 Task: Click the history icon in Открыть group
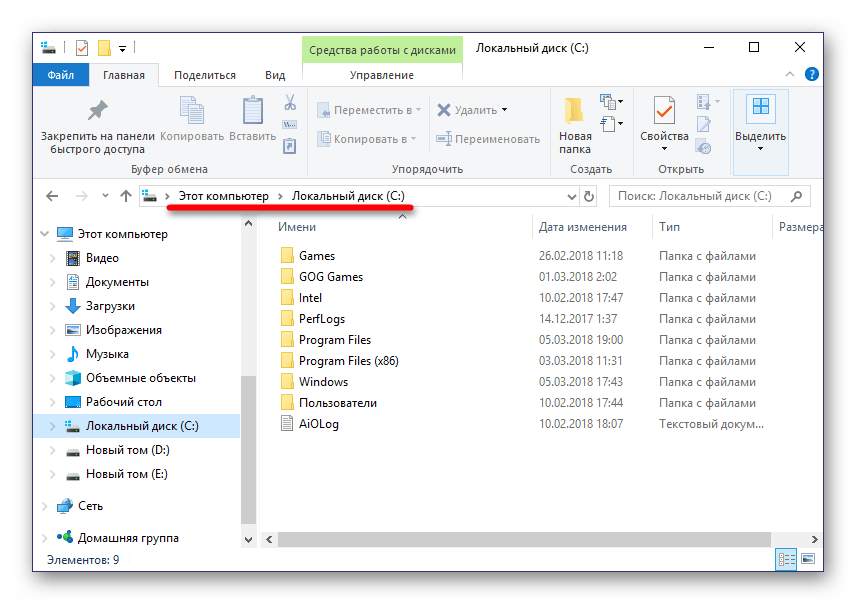pyautogui.click(x=704, y=146)
